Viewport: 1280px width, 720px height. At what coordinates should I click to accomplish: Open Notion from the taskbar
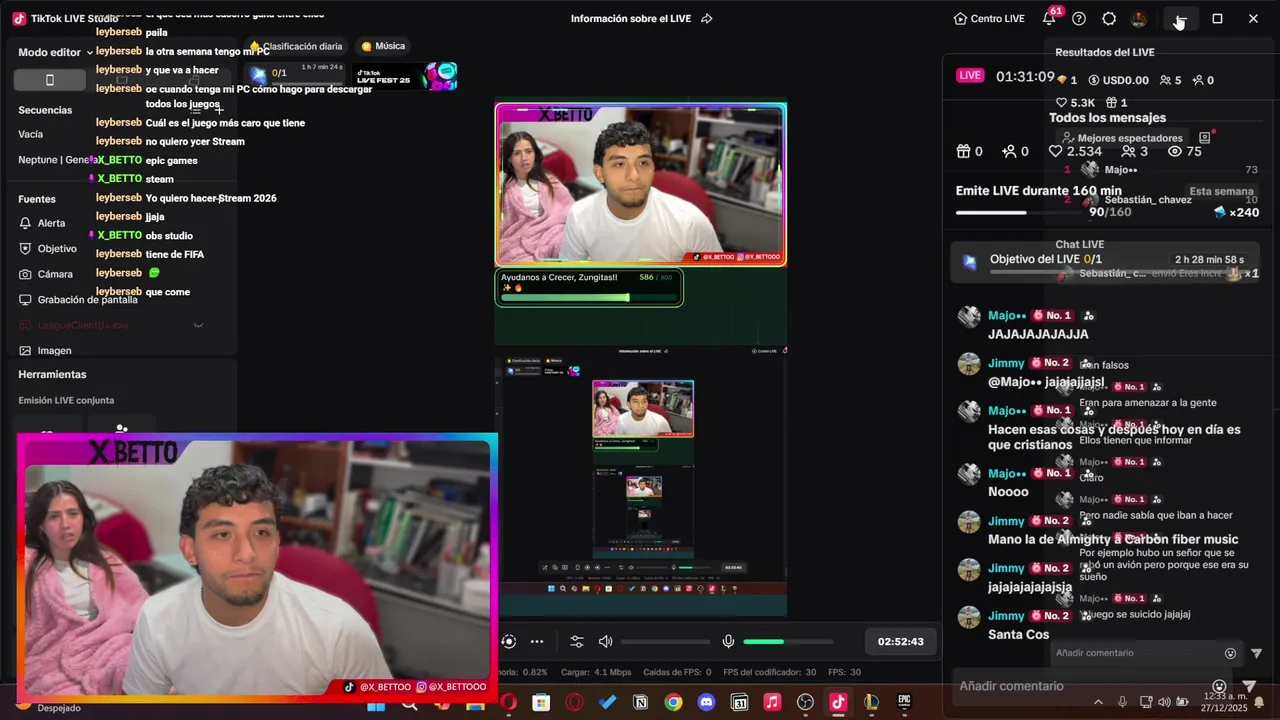(640, 703)
